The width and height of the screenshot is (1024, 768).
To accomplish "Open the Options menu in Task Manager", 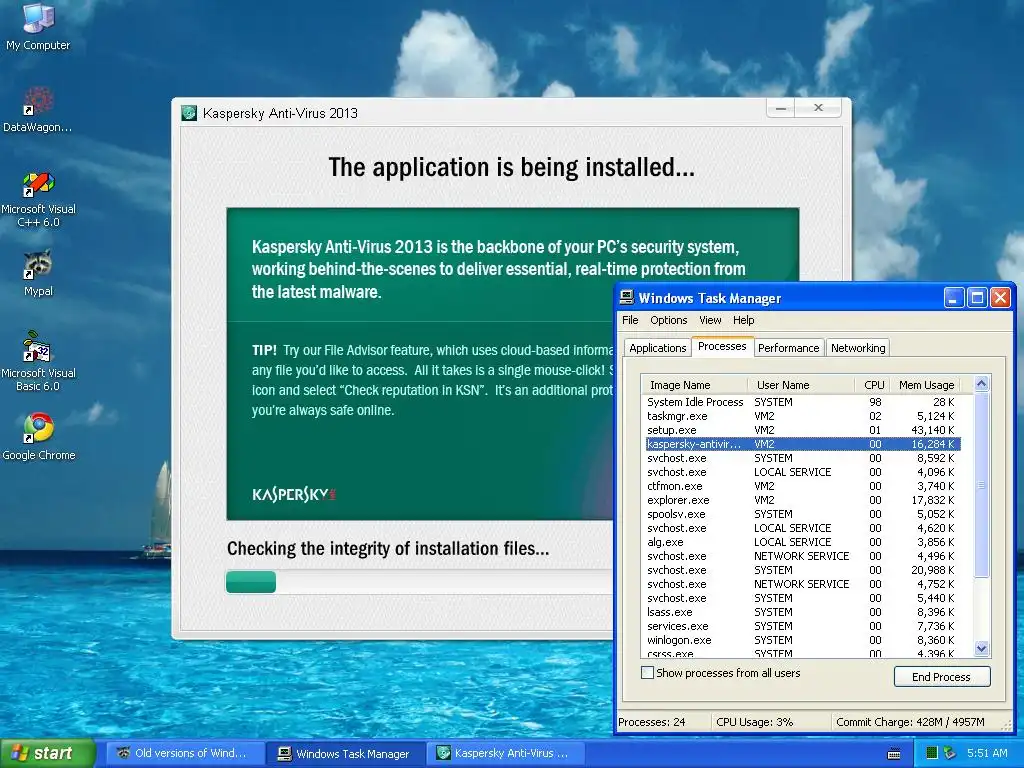I will pyautogui.click(x=668, y=320).
